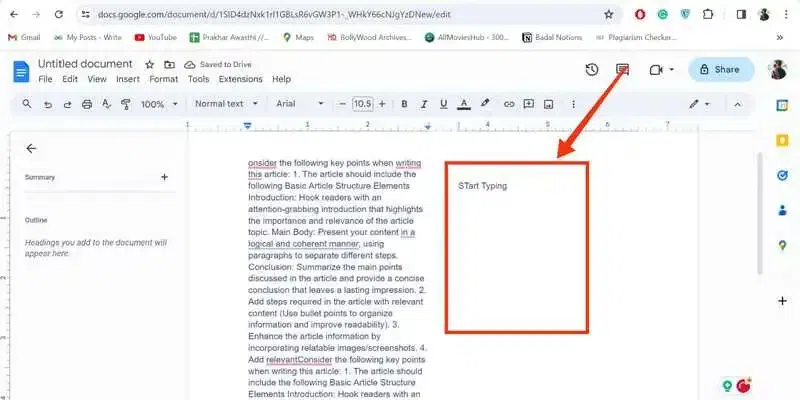Toggle bold formatting
This screenshot has height=400, width=800.
pos(404,104)
